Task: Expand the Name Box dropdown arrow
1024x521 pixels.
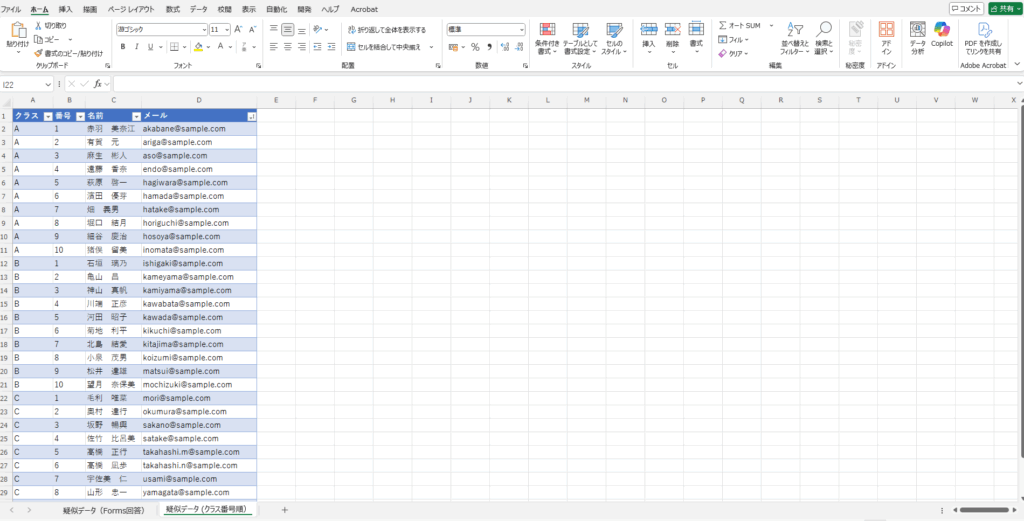Action: (x=48, y=84)
